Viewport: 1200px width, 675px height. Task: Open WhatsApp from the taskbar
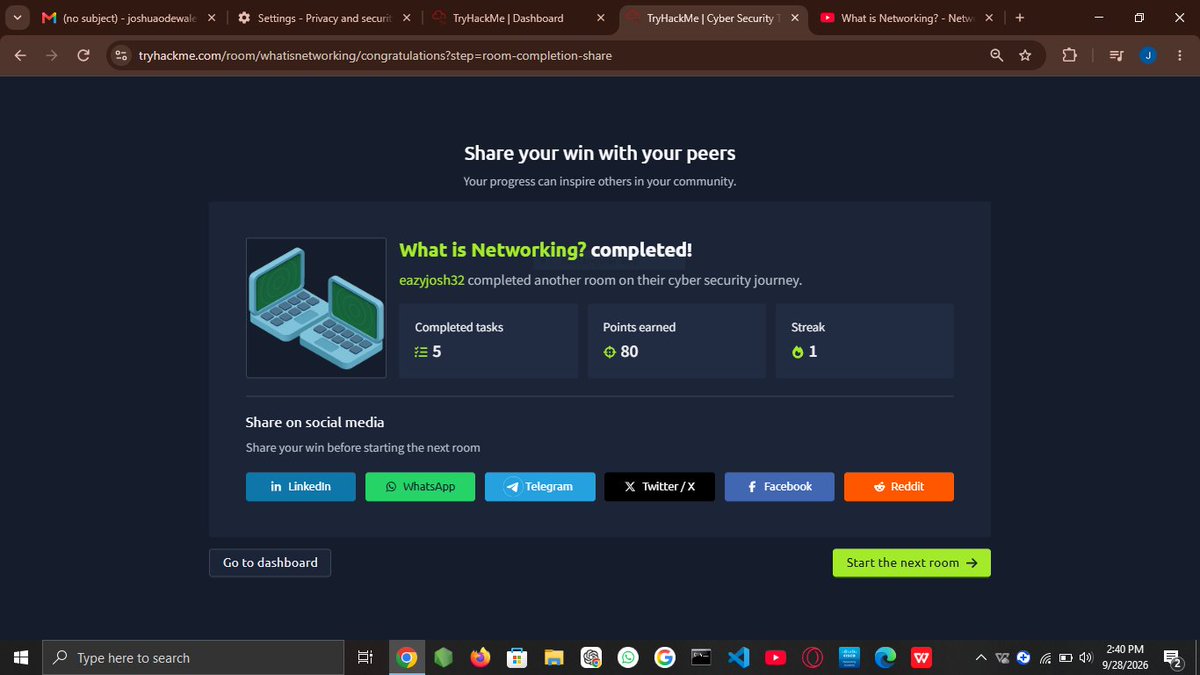pos(628,657)
